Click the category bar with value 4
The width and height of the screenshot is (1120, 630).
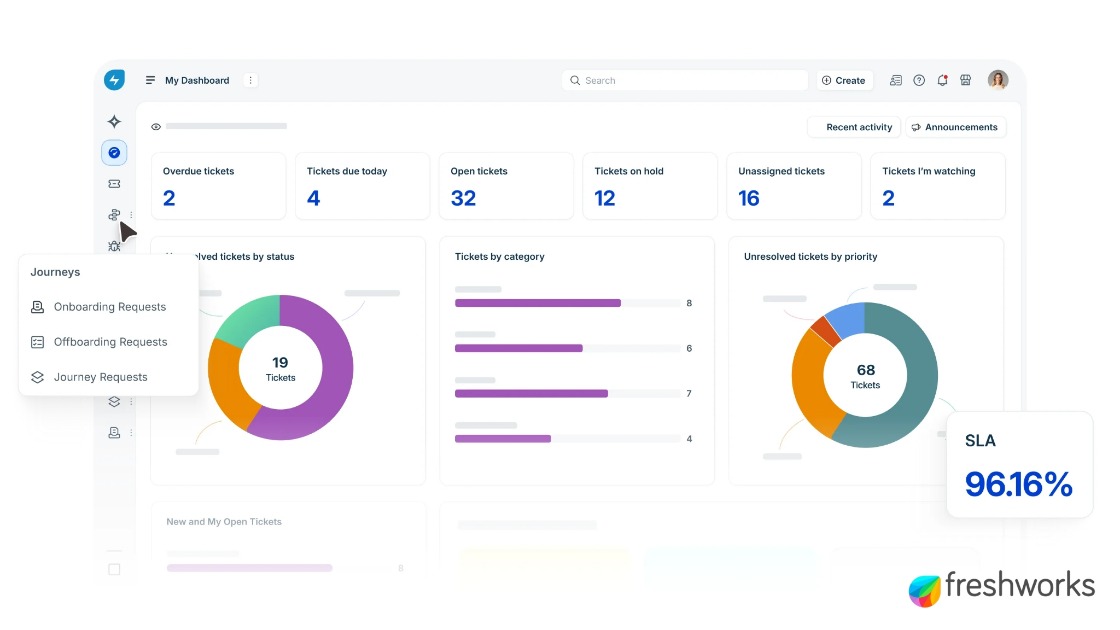click(x=503, y=439)
